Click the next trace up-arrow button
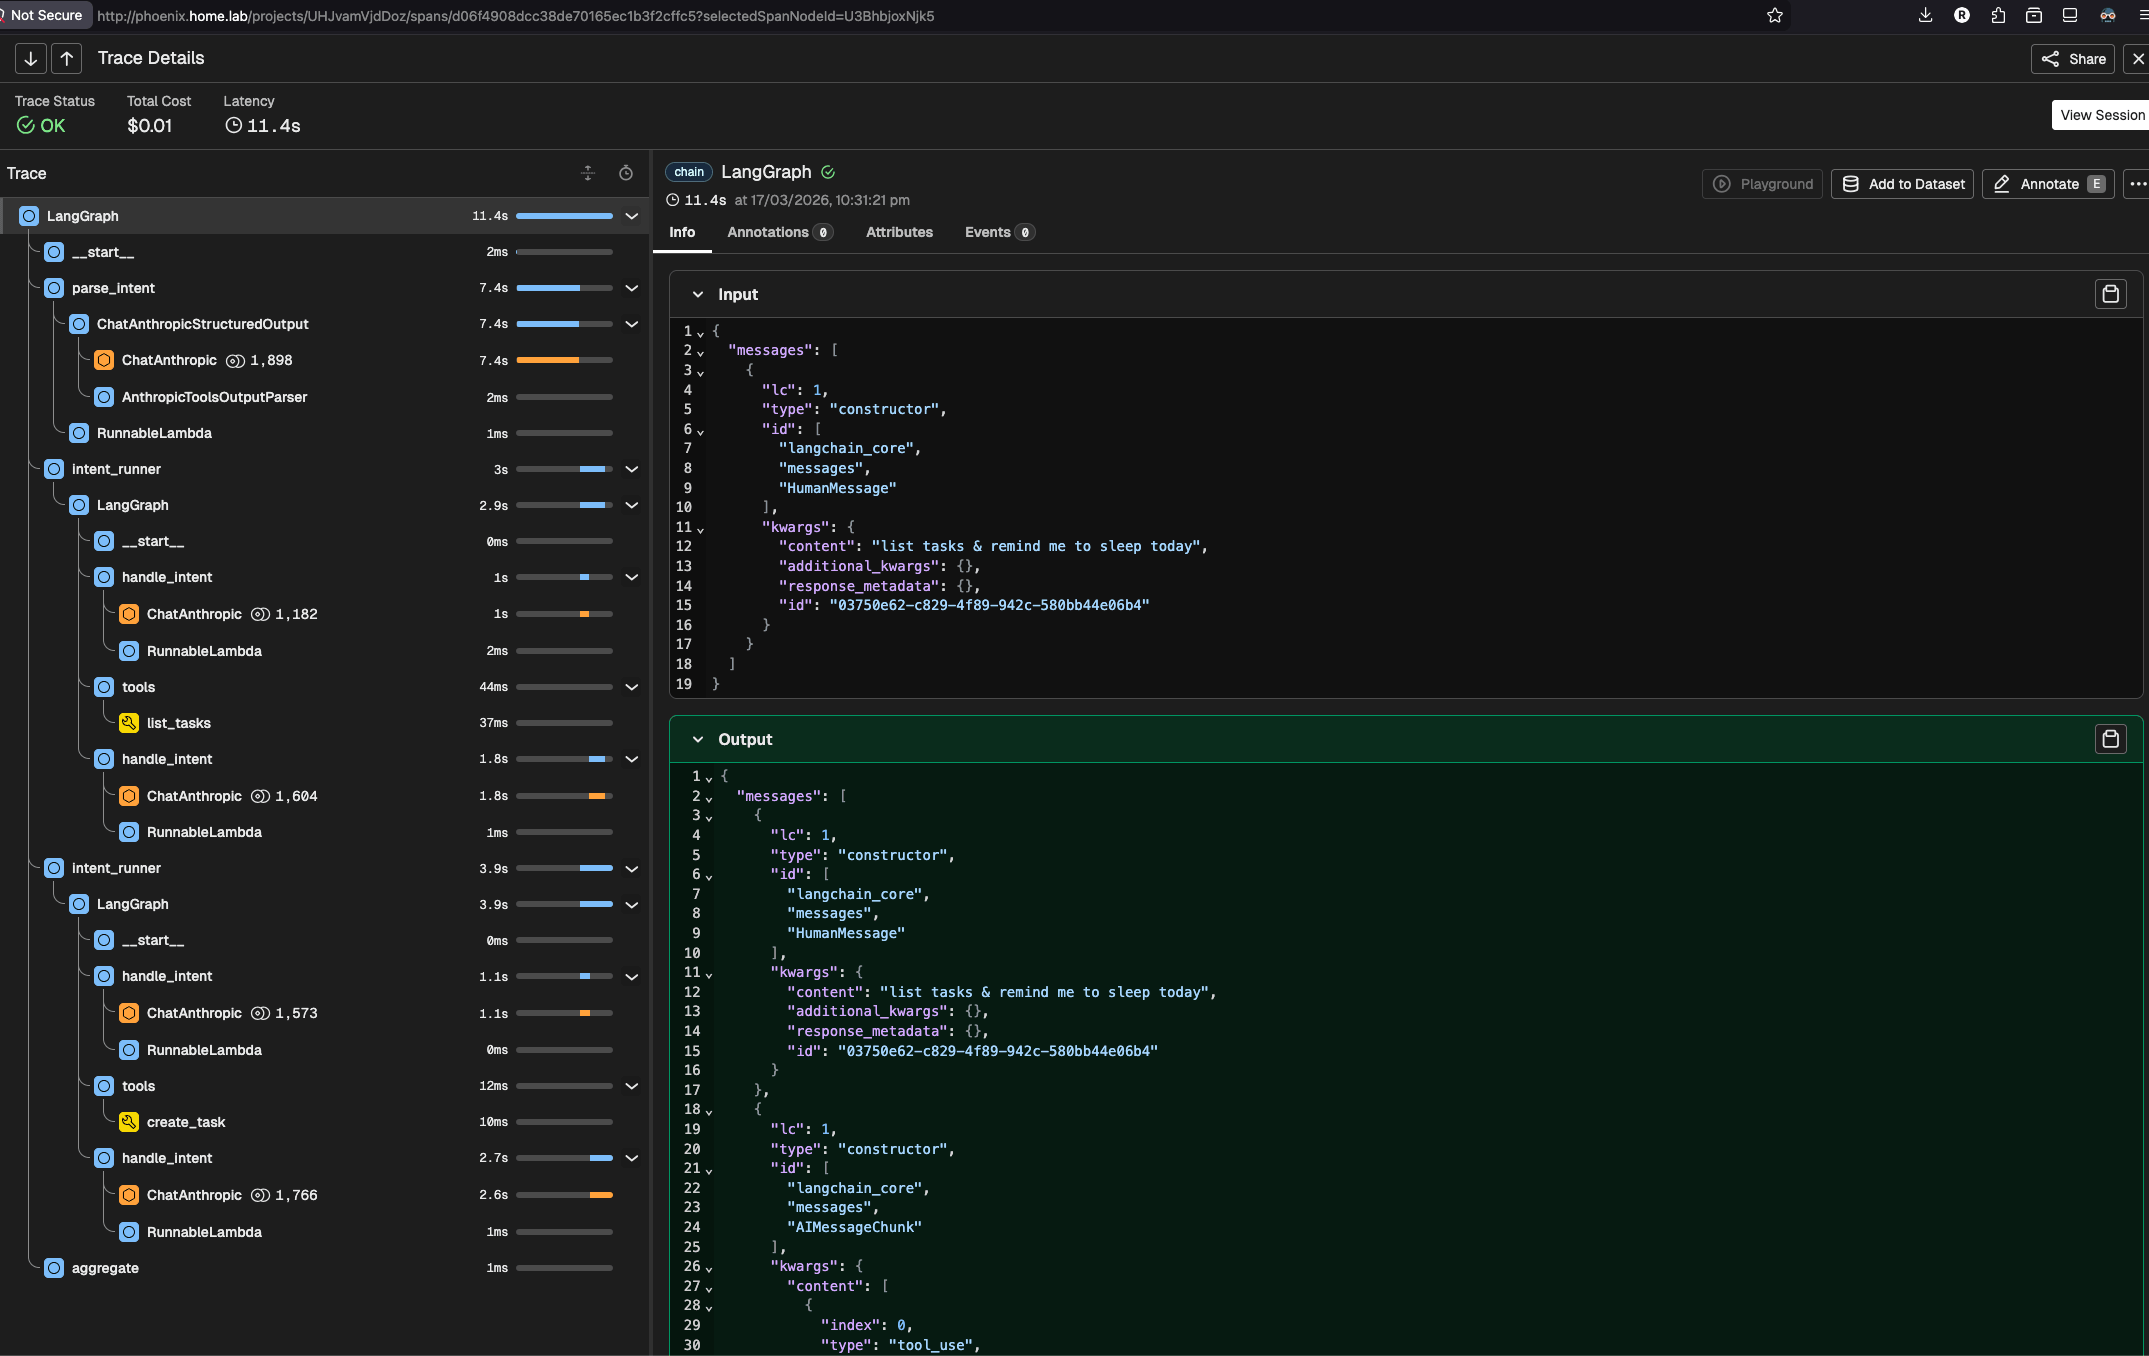This screenshot has width=2149, height=1356. [67, 59]
